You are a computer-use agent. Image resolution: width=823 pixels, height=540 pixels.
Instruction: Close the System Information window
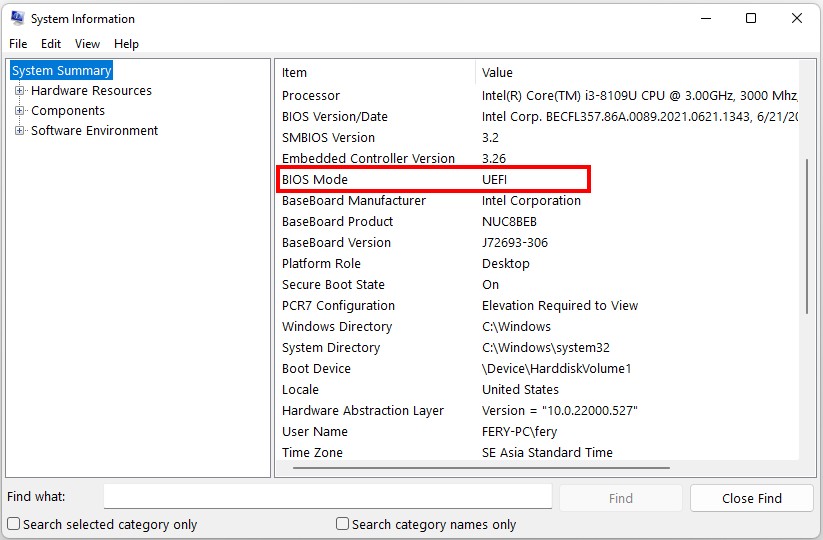click(x=796, y=18)
